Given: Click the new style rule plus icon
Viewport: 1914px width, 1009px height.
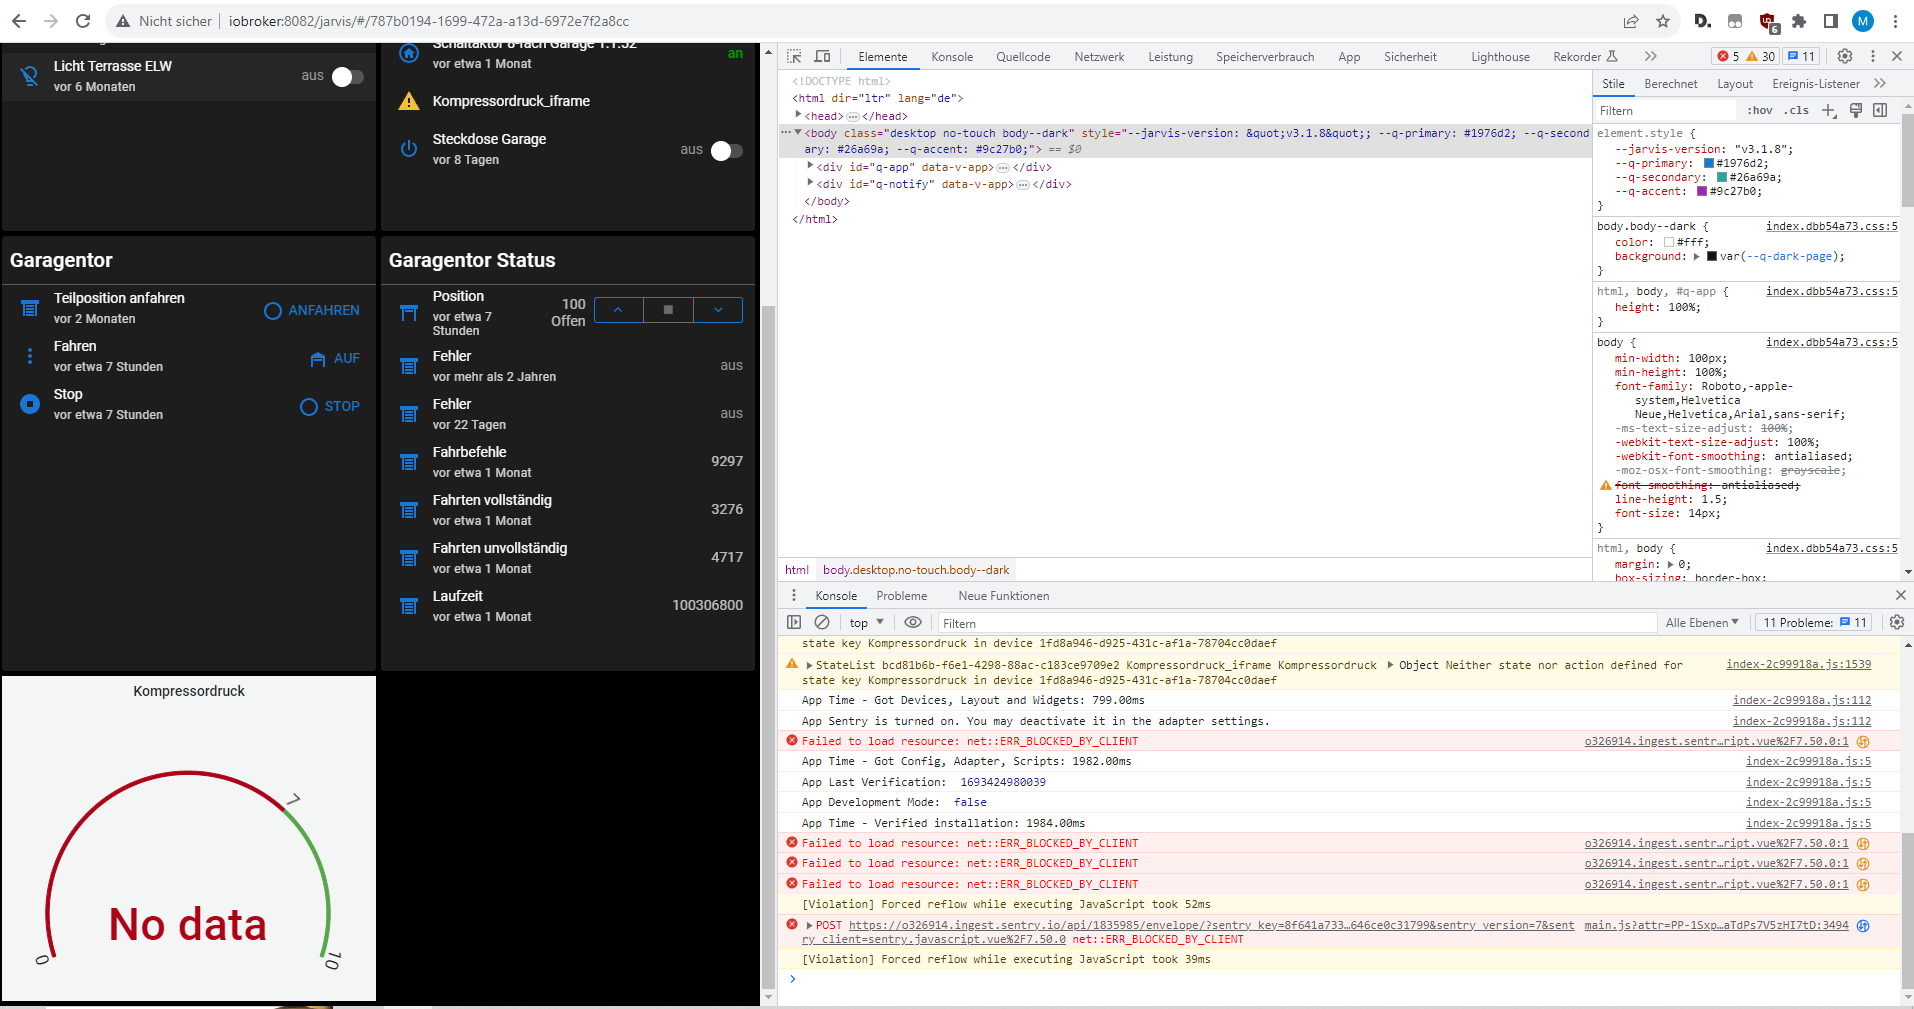Looking at the screenshot, I should 1829,110.
